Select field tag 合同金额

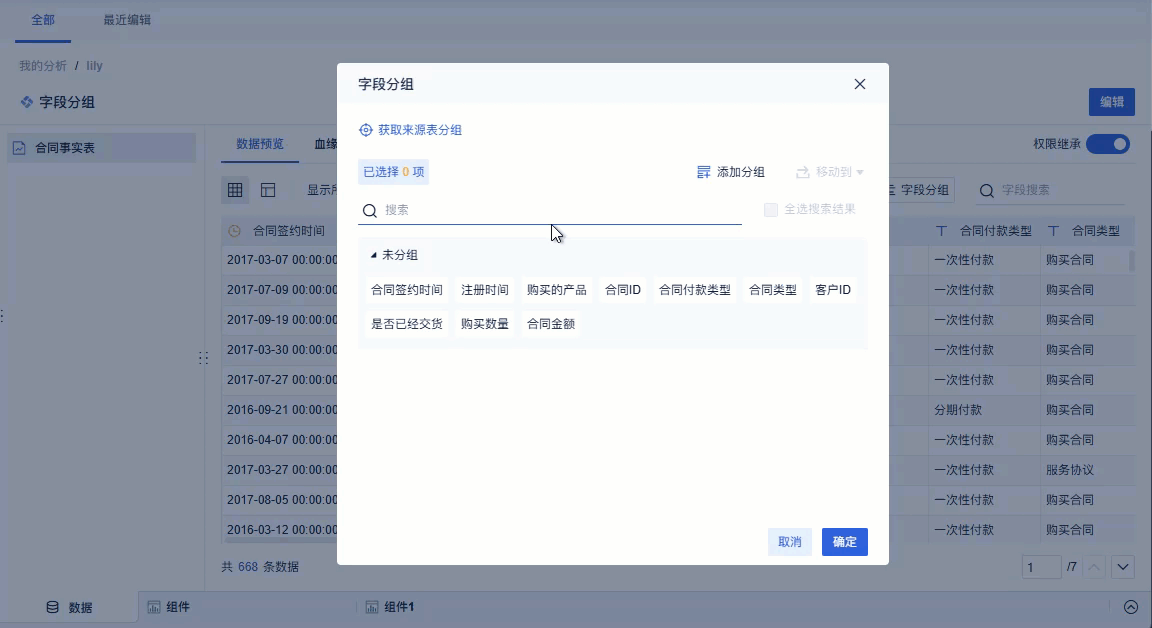pos(550,324)
